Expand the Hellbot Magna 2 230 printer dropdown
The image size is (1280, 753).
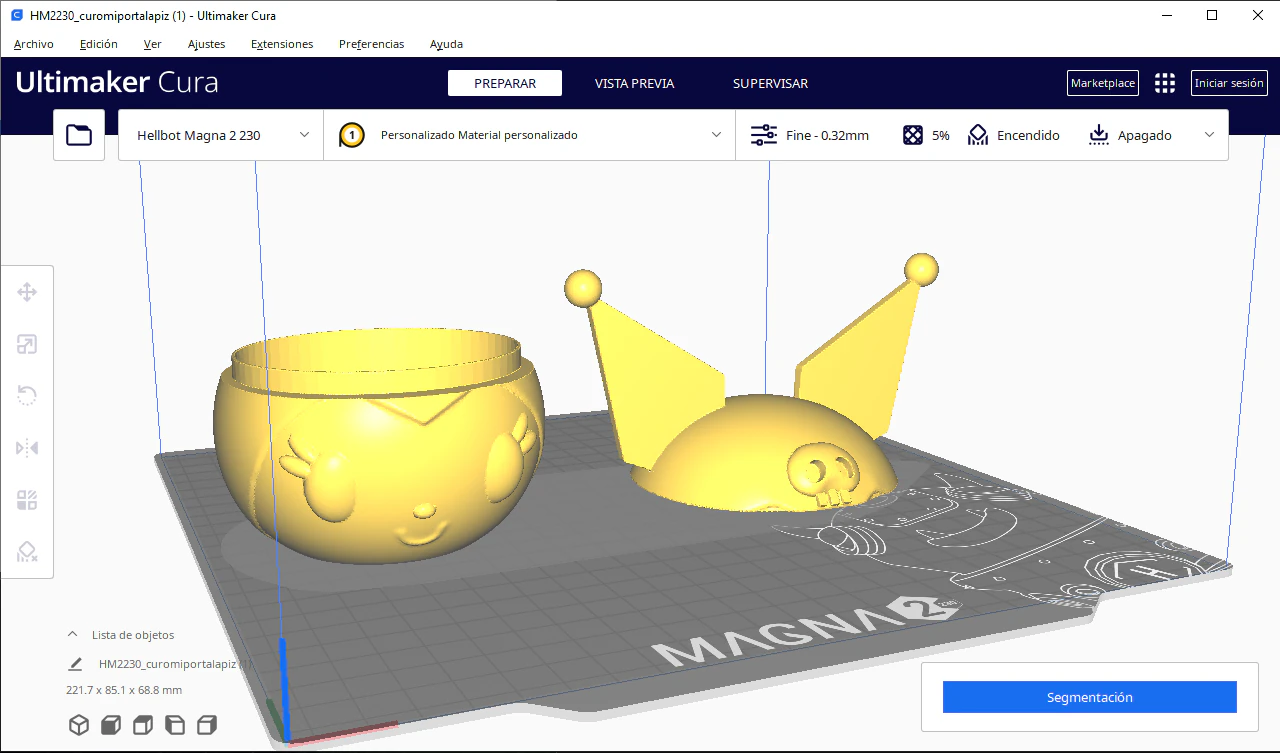(x=221, y=135)
